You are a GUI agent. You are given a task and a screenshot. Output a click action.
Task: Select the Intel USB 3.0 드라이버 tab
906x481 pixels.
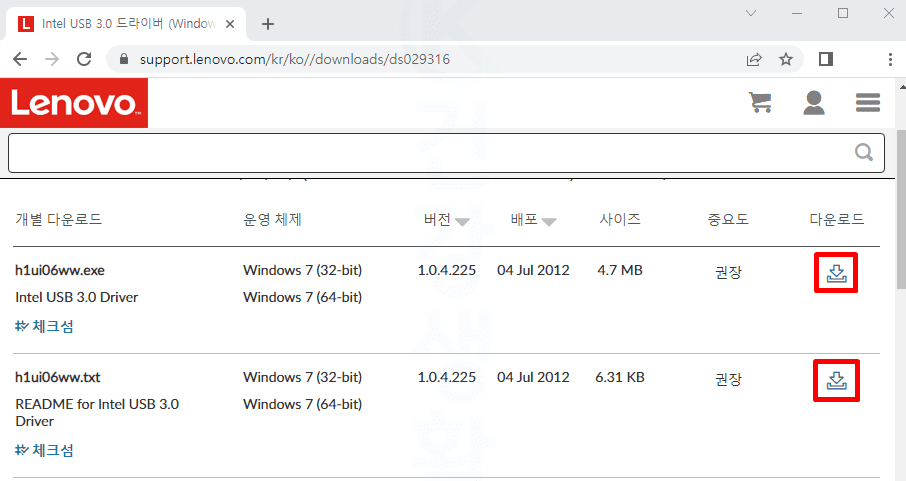[x=125, y=24]
